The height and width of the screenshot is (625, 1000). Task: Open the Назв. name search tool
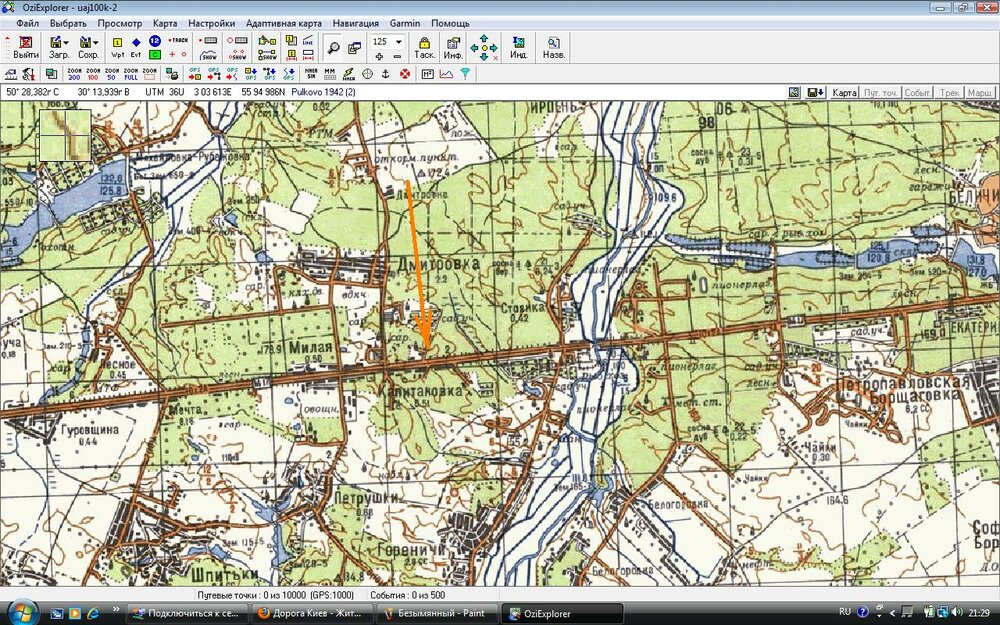(553, 47)
